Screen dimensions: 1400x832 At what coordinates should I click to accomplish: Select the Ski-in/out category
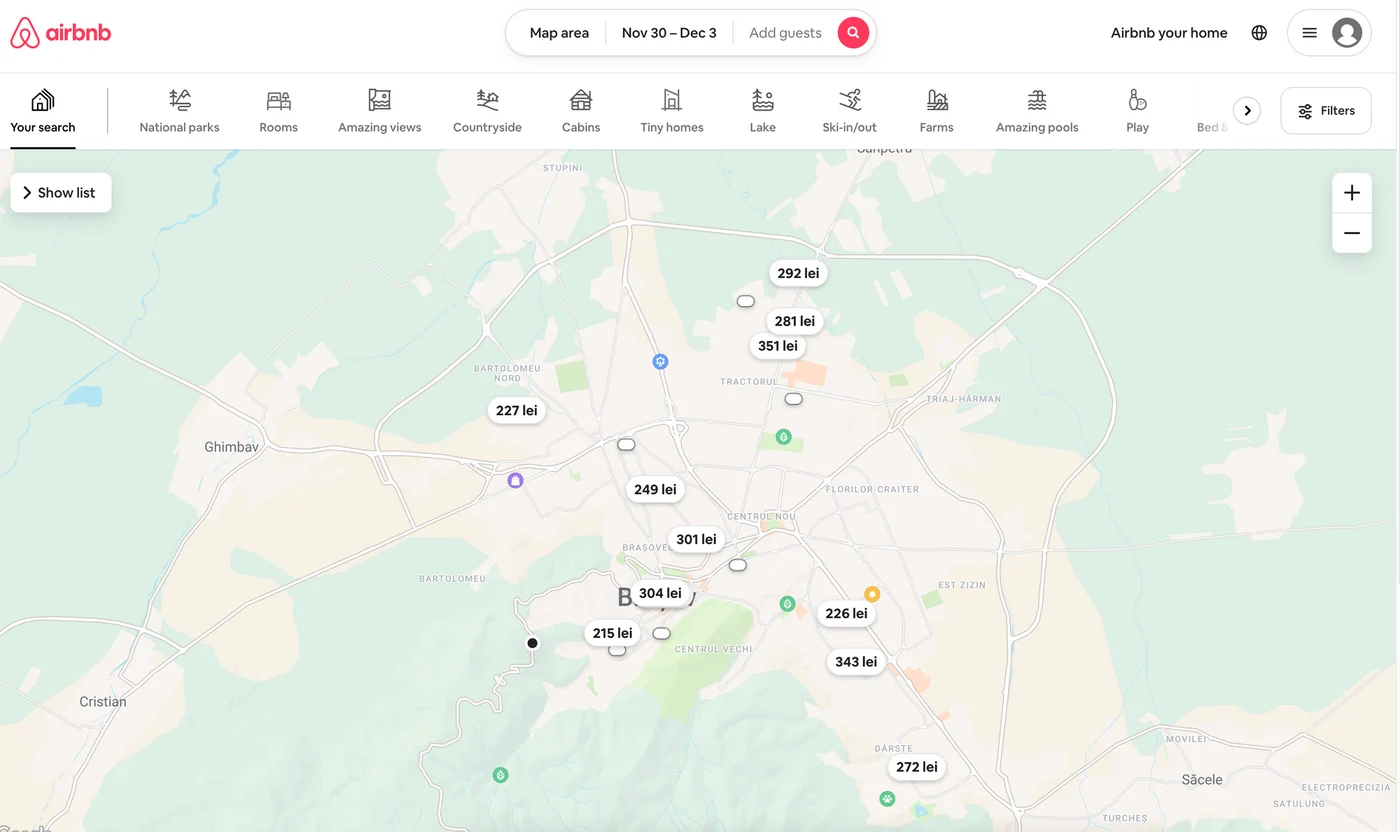pos(850,111)
